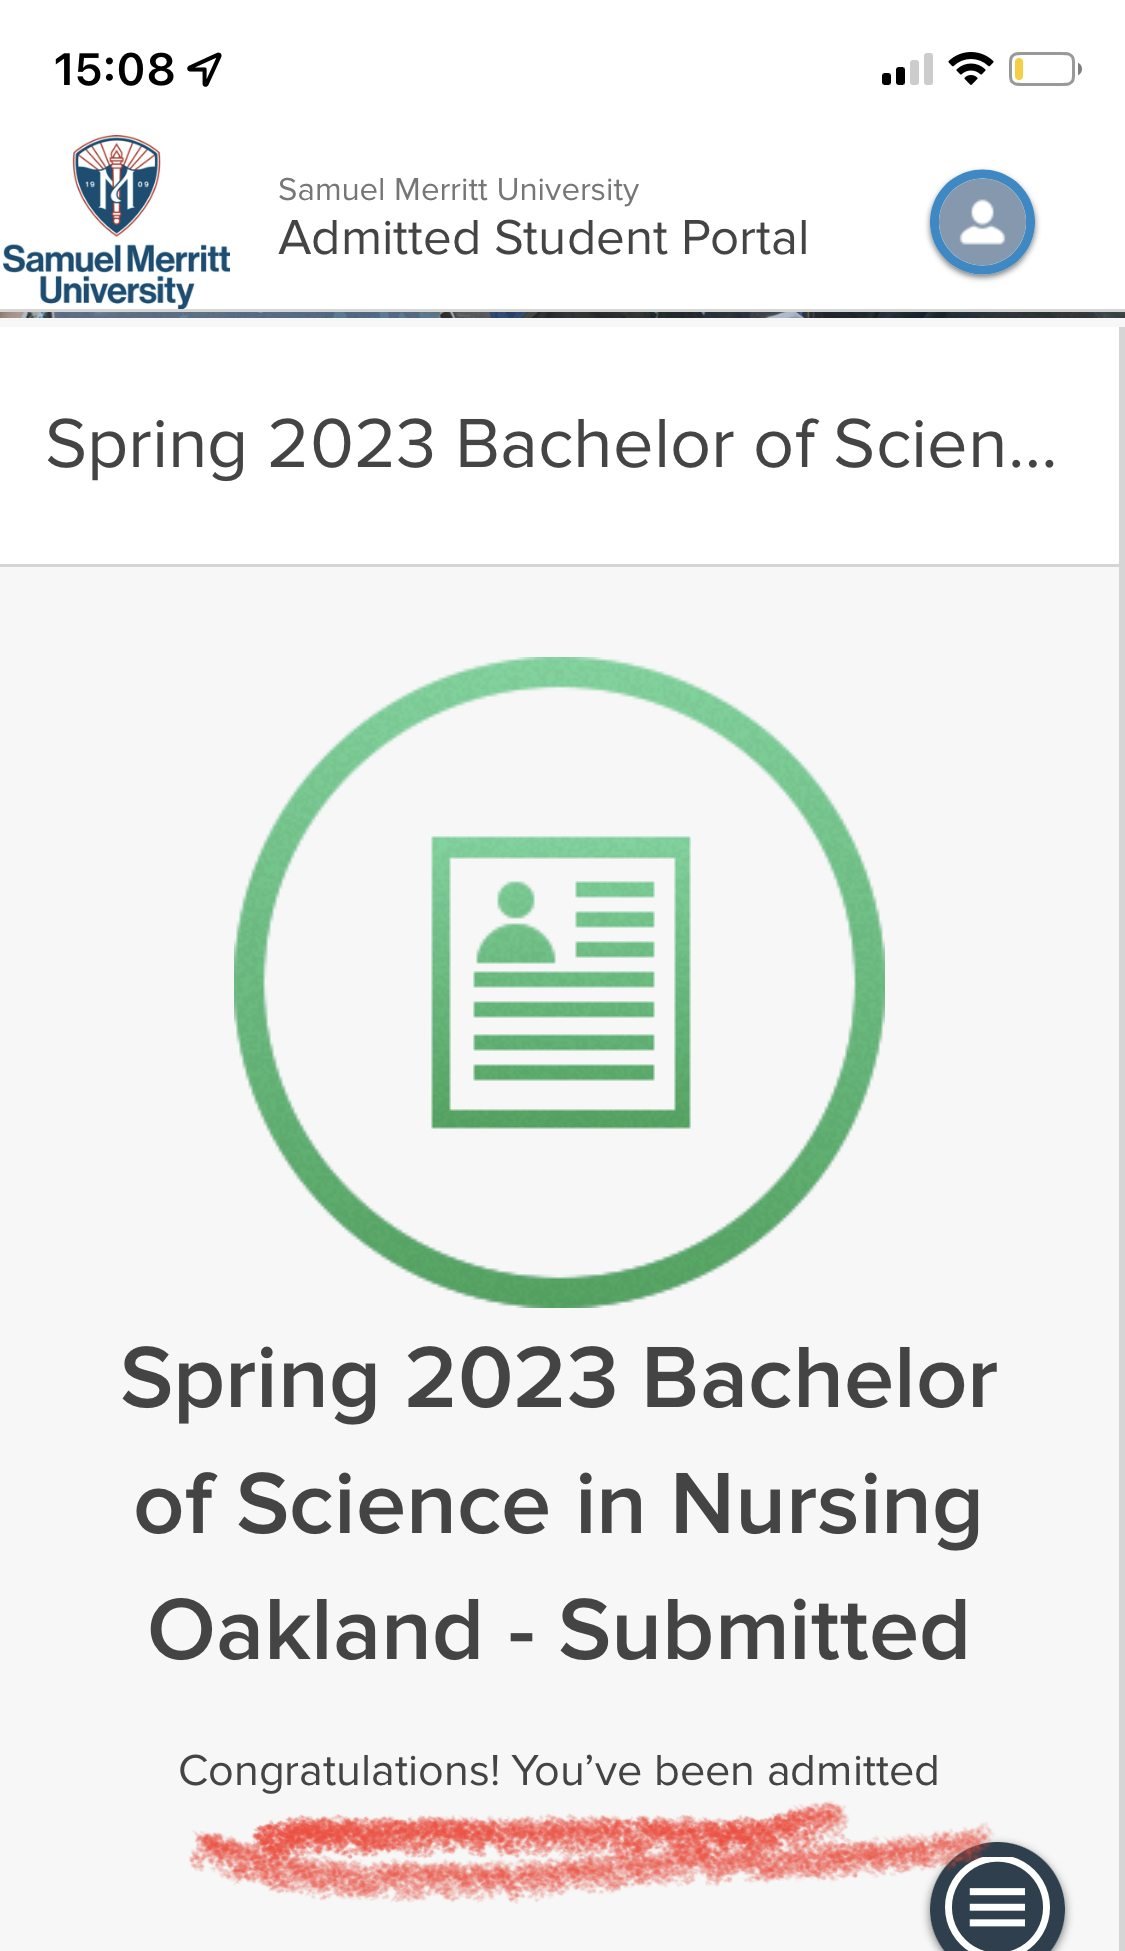Open the user profile avatar icon

982,222
